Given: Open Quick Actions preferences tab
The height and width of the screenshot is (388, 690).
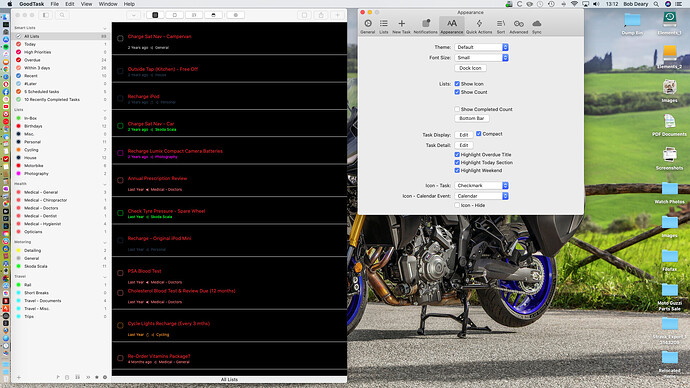Looking at the screenshot, I should click(479, 26).
